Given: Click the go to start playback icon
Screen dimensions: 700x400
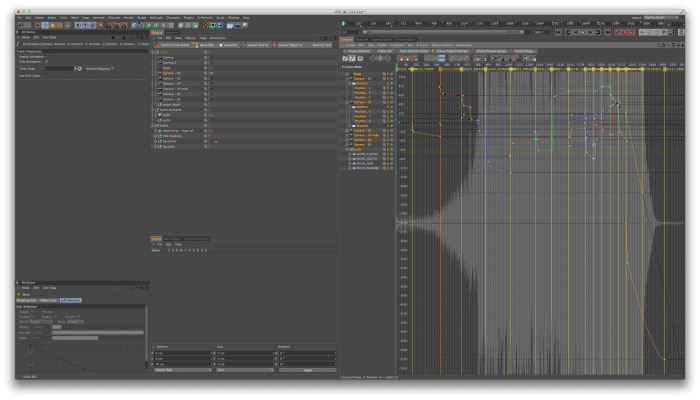Looking at the screenshot, I should pos(558,32).
